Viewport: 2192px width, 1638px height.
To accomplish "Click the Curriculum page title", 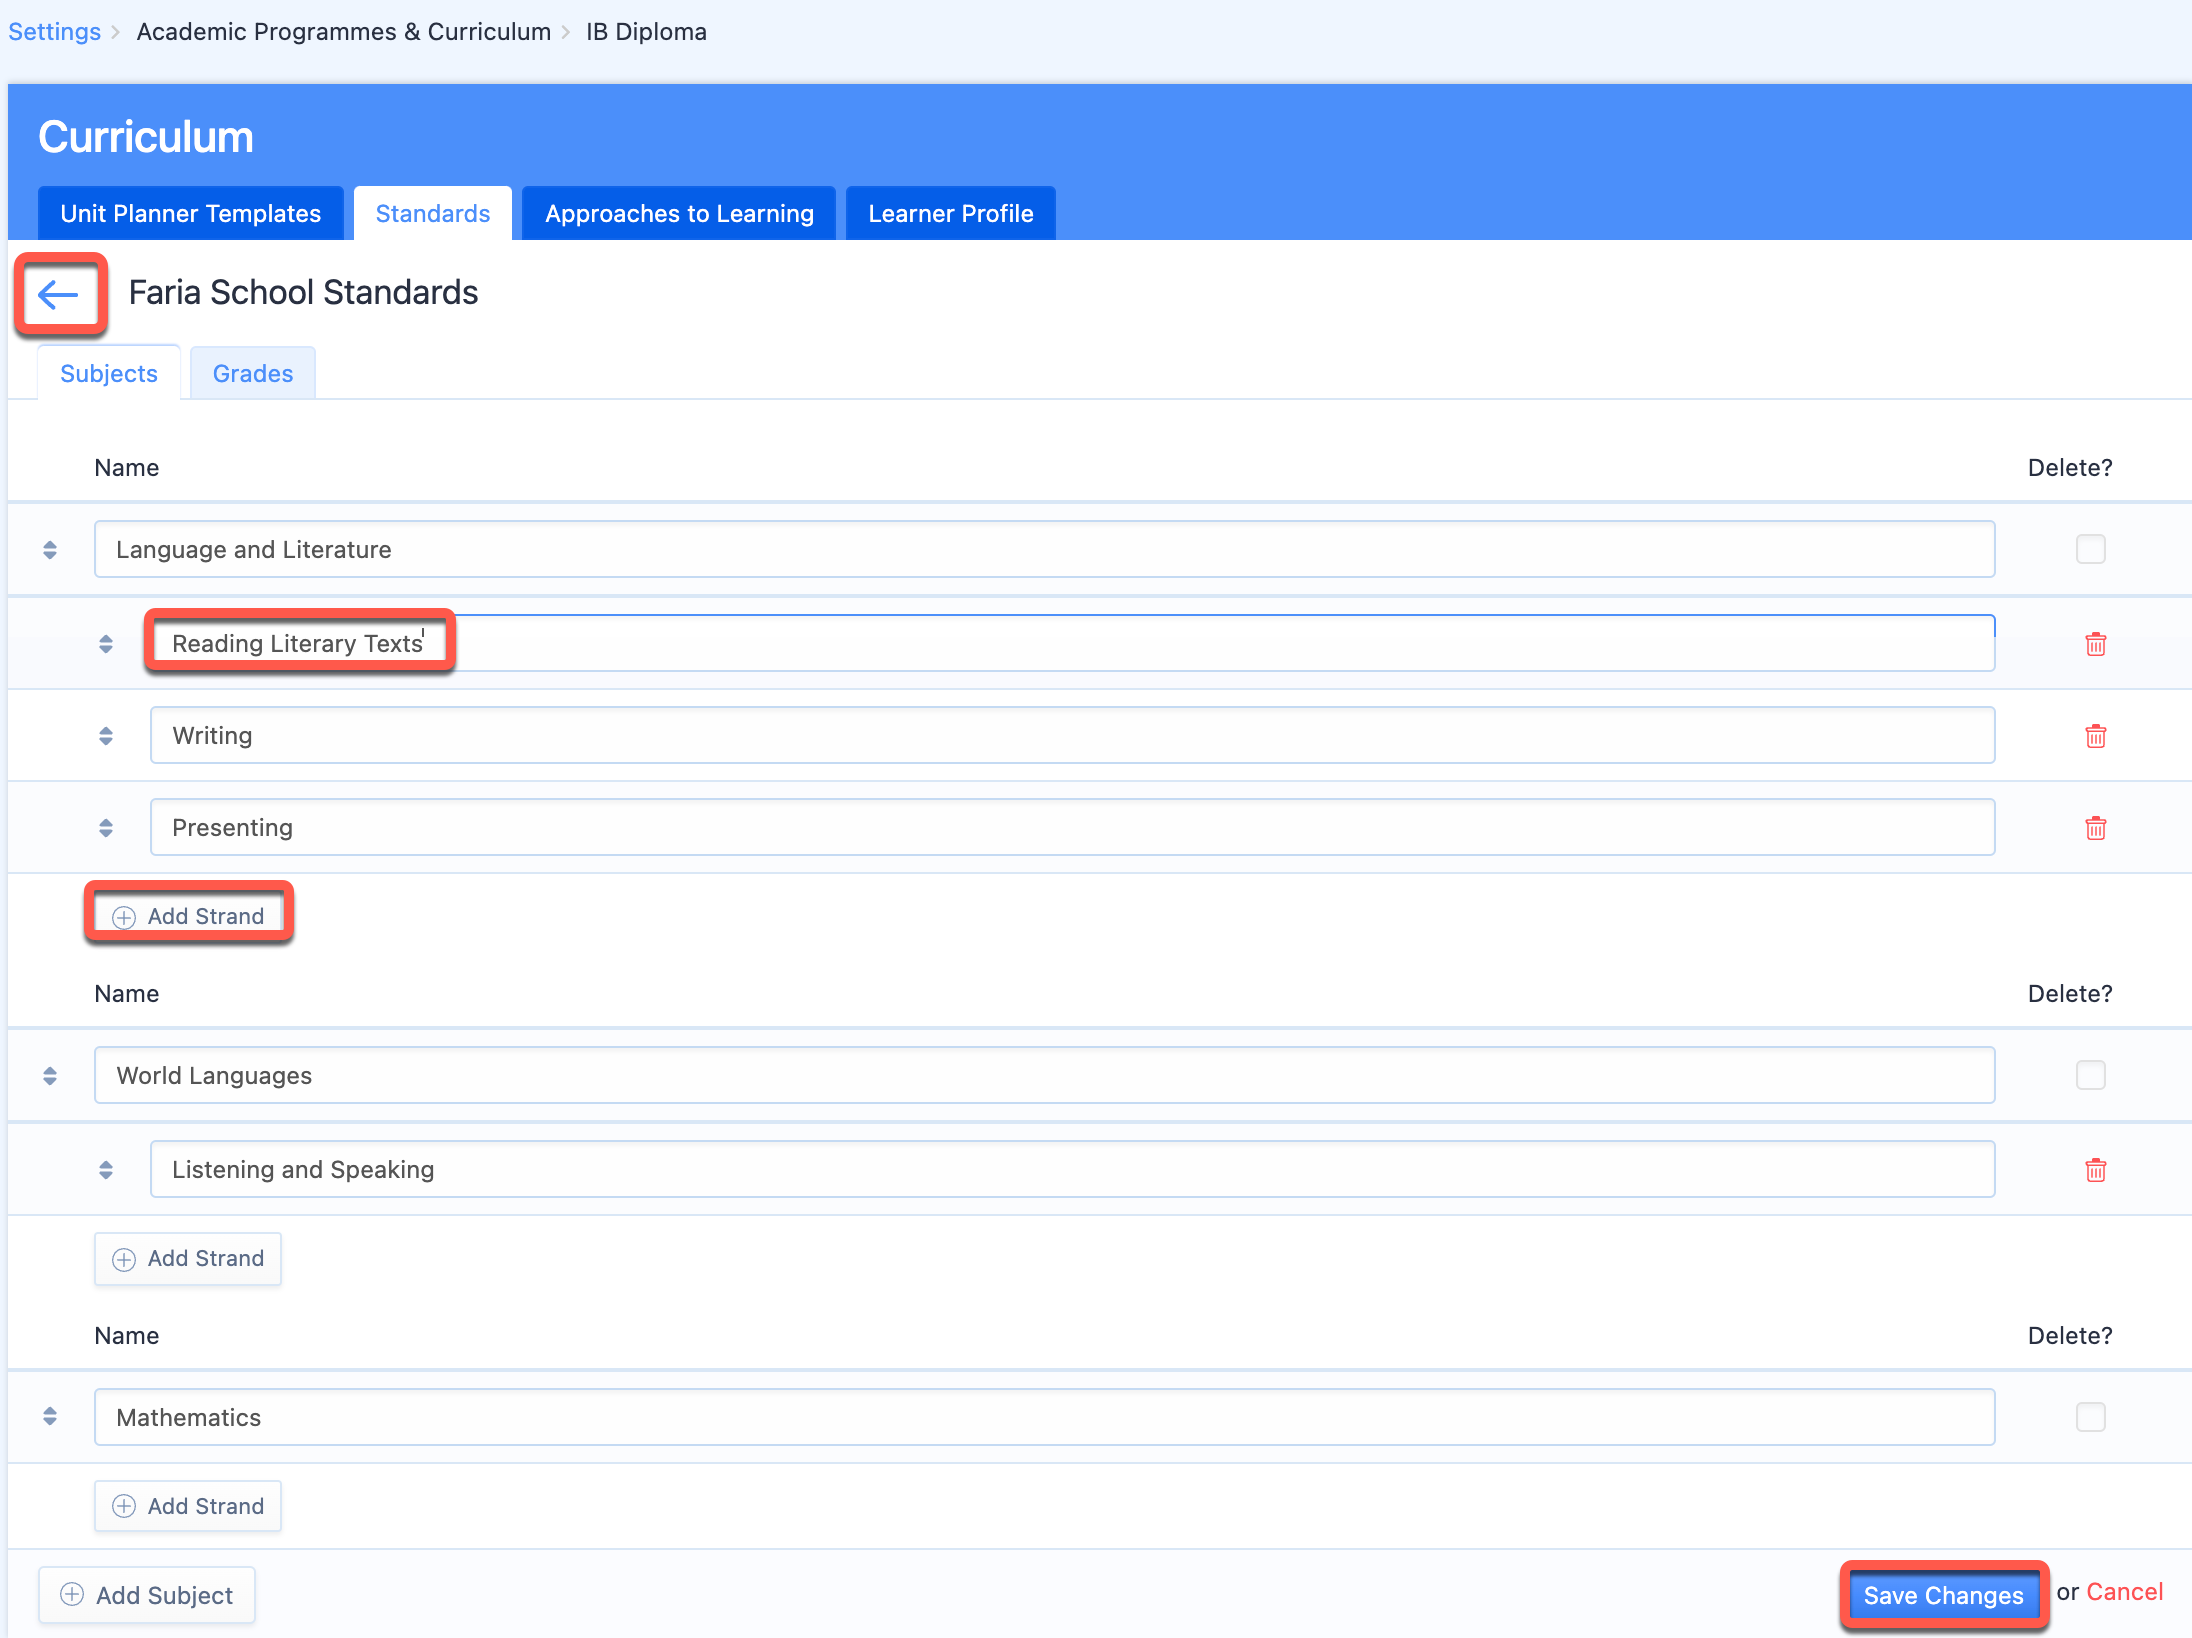I will [x=146, y=137].
